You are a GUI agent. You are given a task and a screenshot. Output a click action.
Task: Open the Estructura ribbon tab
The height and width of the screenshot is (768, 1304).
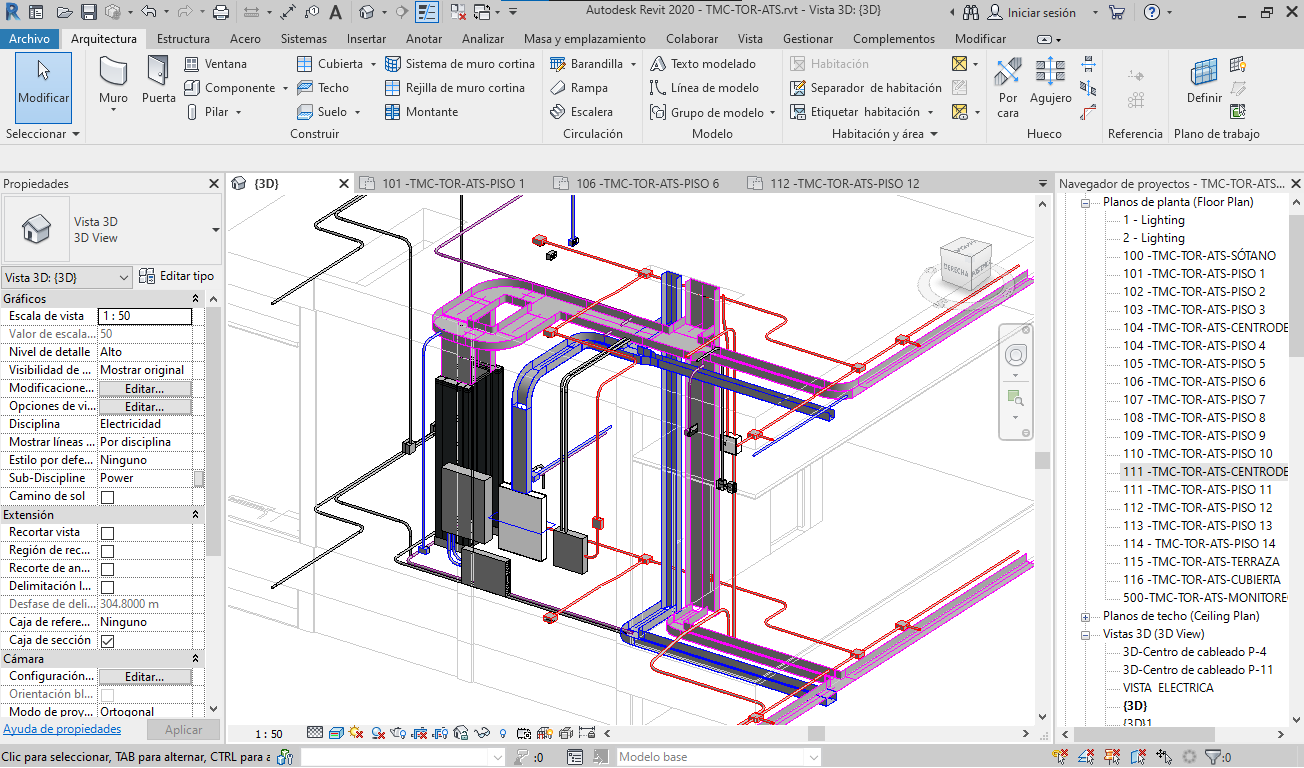click(183, 39)
